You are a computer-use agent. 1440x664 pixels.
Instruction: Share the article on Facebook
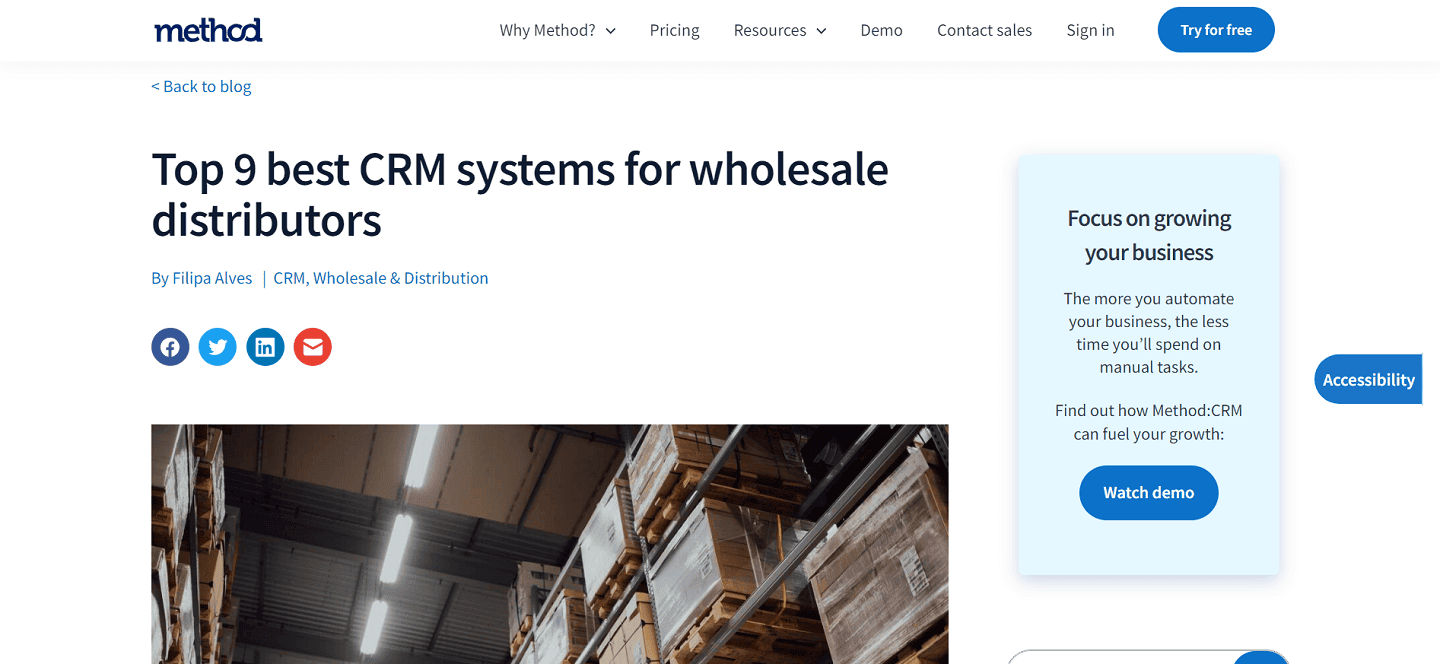coord(170,346)
